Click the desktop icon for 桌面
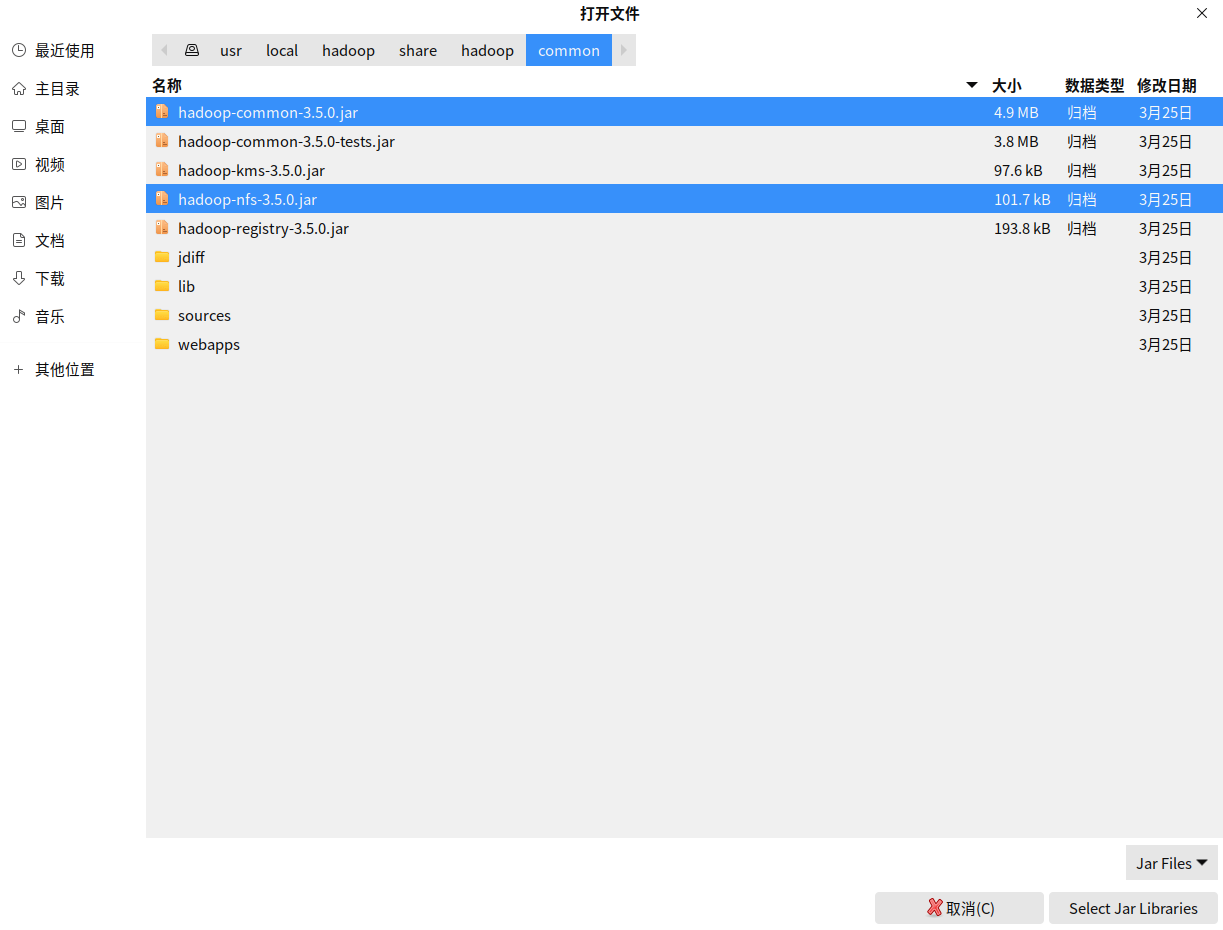Screen dimensions: 1223x930 (18, 126)
